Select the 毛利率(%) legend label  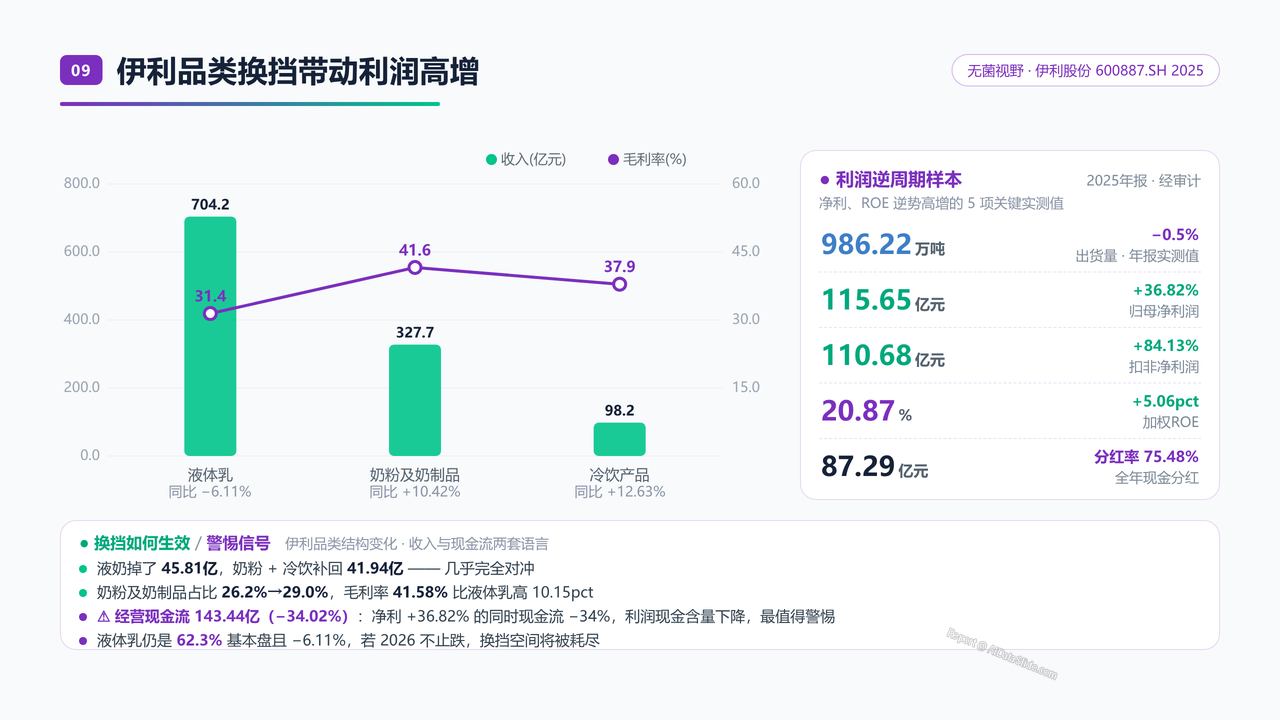coord(654,159)
